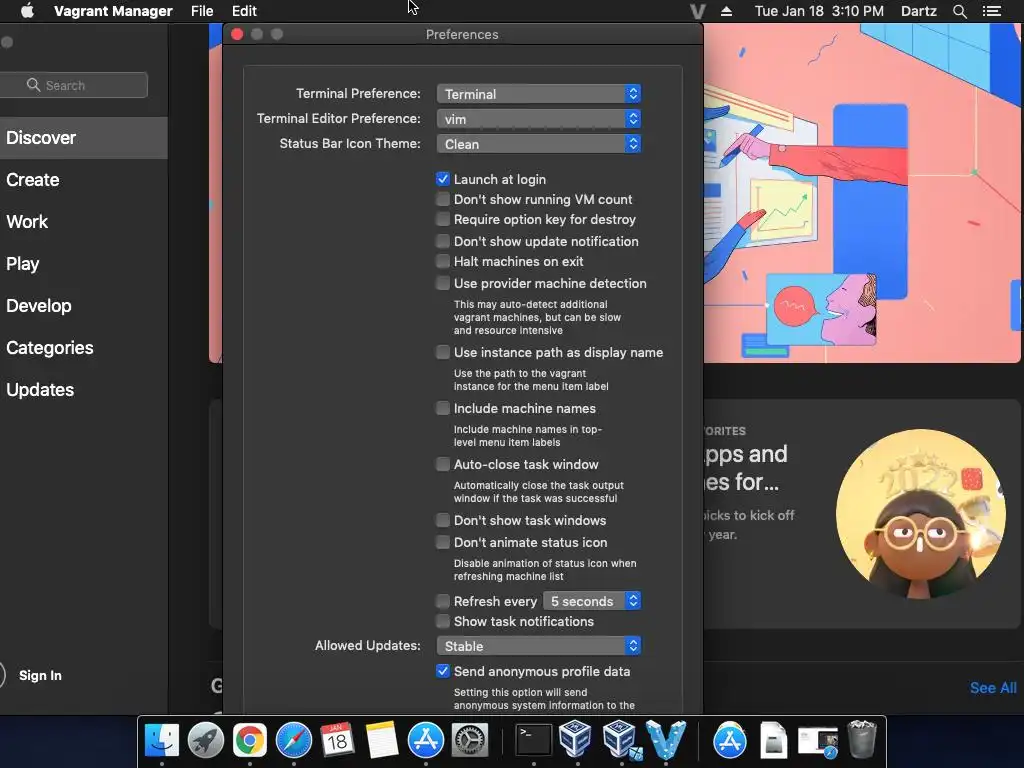Screen dimensions: 1024x768
Task: Click the eject icon in menu bar
Action: click(726, 11)
